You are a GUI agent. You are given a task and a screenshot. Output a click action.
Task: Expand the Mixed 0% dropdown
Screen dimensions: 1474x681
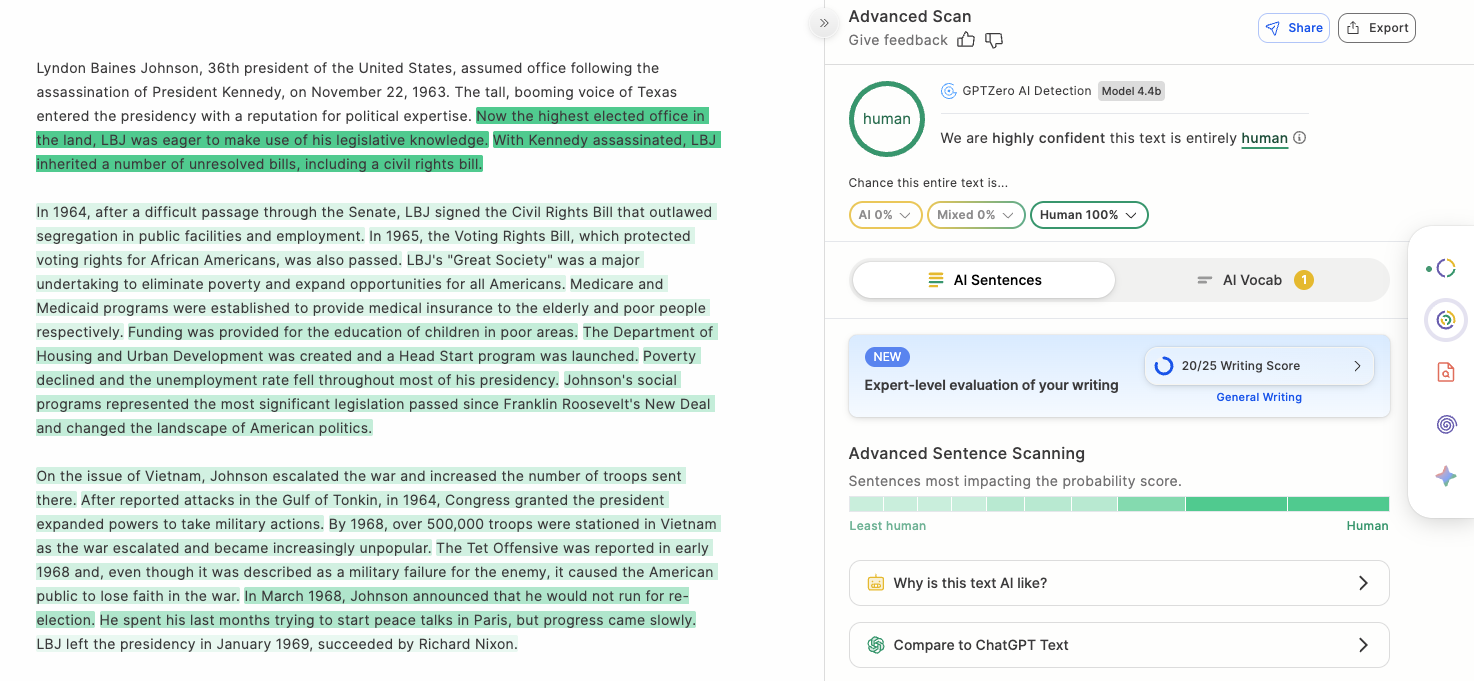click(976, 215)
